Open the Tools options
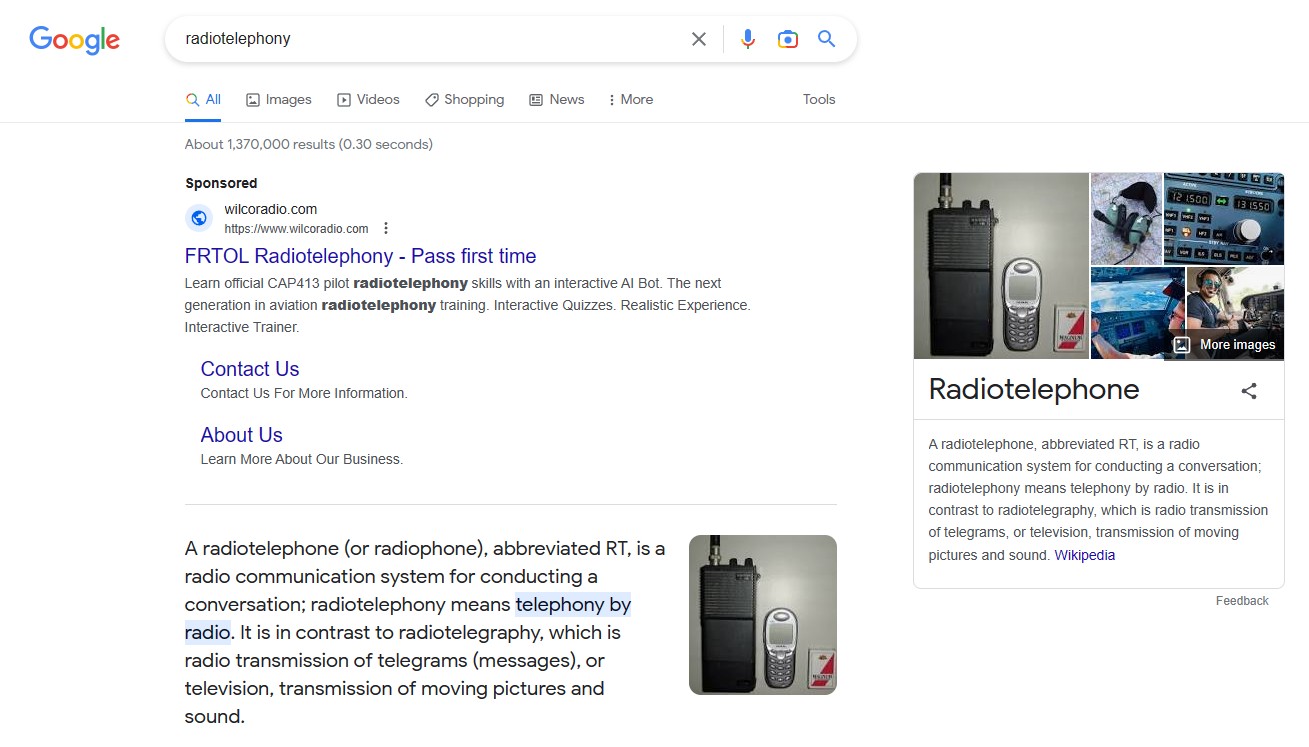Viewport: 1309px width, 747px height. pos(819,99)
